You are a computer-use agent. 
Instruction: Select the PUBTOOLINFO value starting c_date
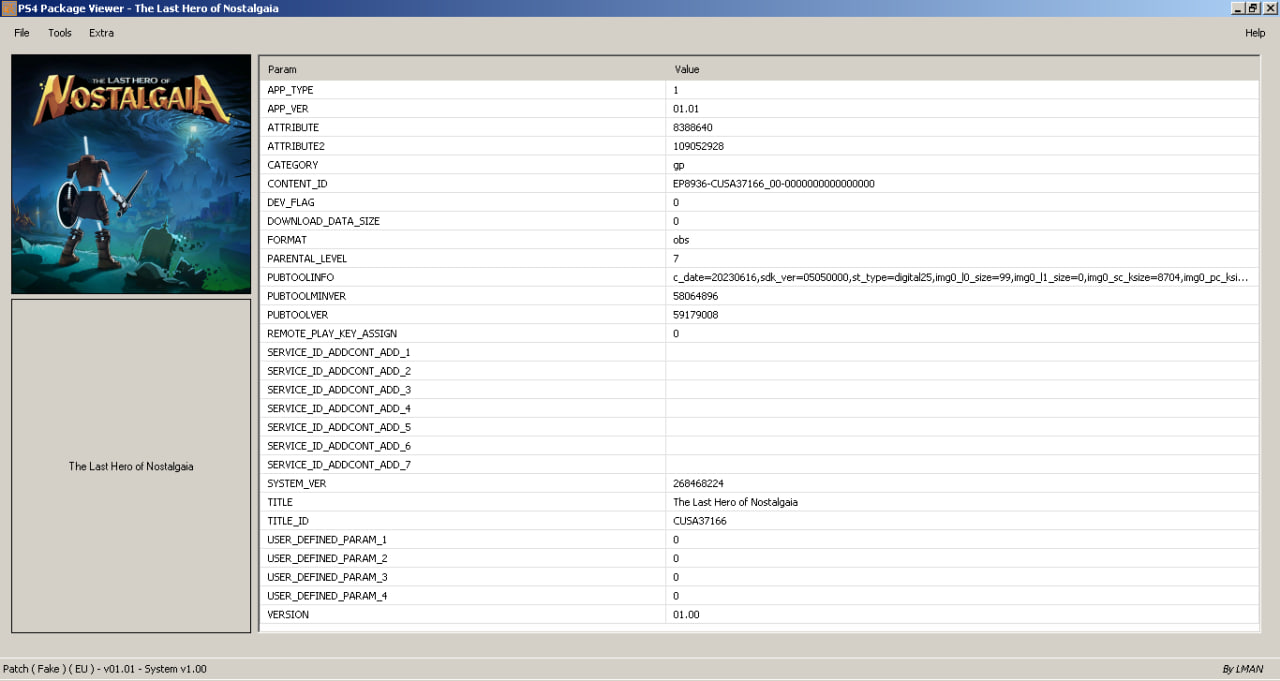pyautogui.click(x=960, y=277)
